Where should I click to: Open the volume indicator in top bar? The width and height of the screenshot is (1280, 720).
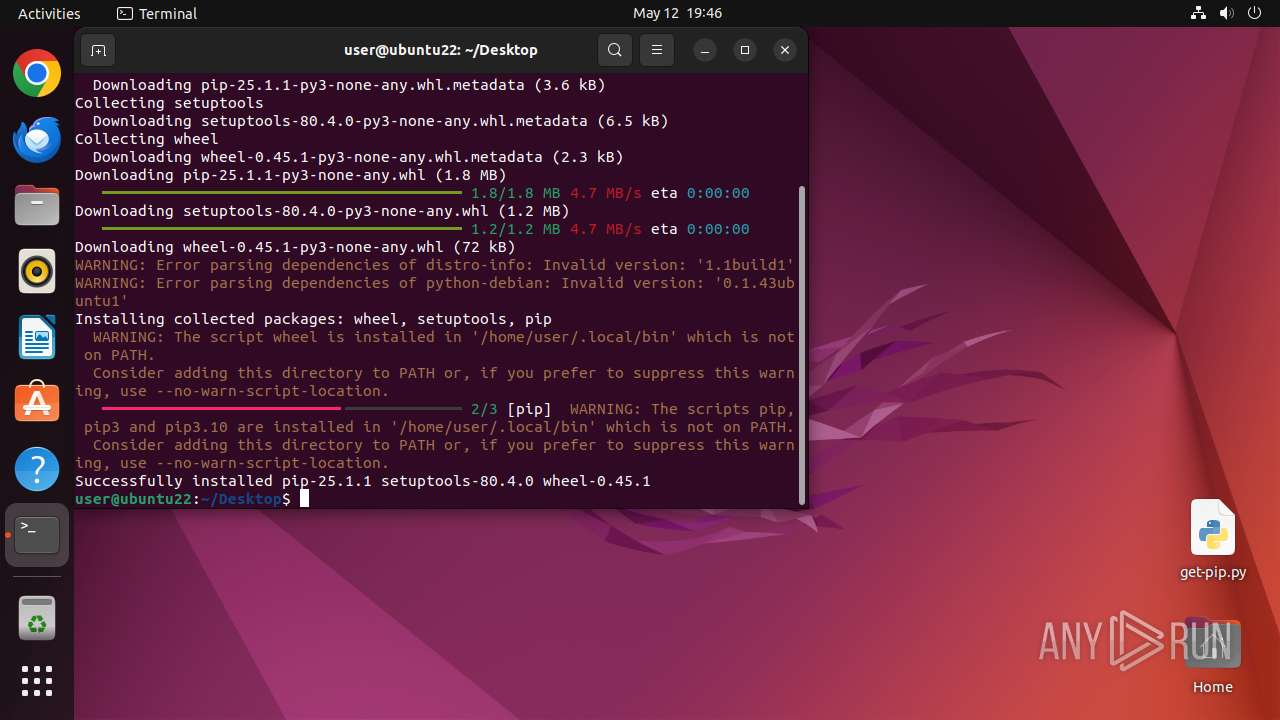(x=1227, y=13)
